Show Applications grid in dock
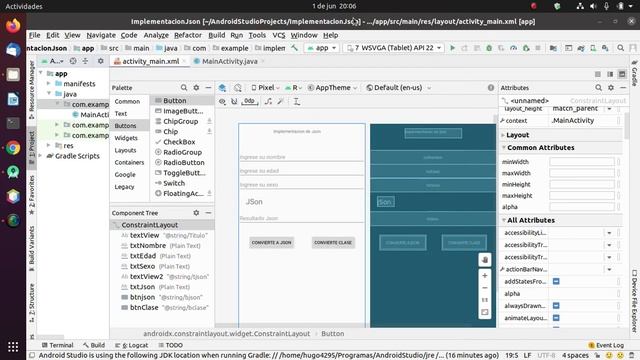This screenshot has height=360, width=640. [x=13, y=347]
